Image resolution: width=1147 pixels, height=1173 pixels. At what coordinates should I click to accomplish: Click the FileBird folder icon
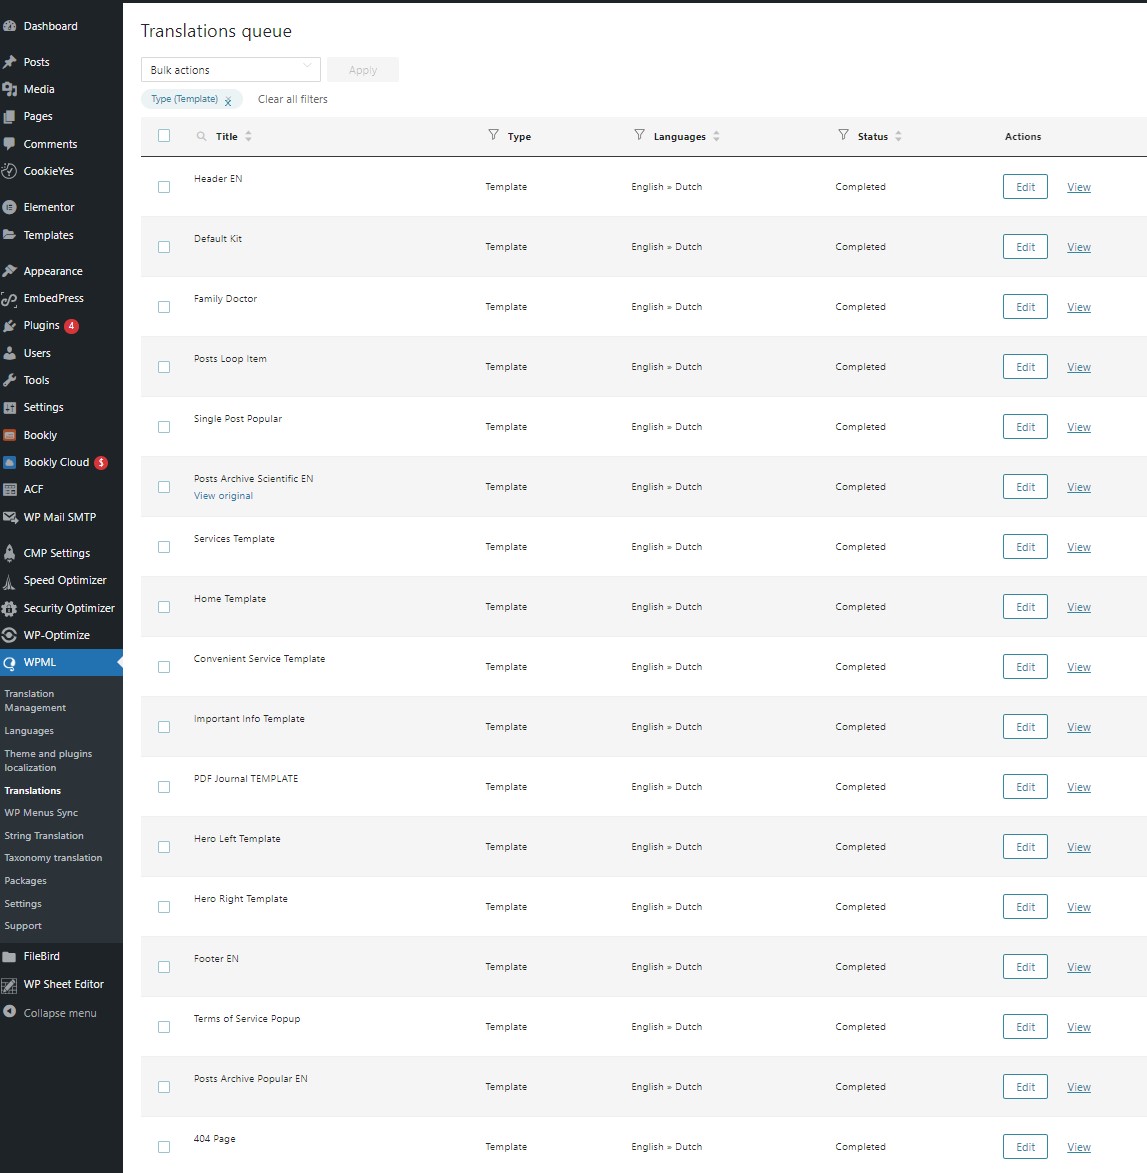(x=10, y=957)
